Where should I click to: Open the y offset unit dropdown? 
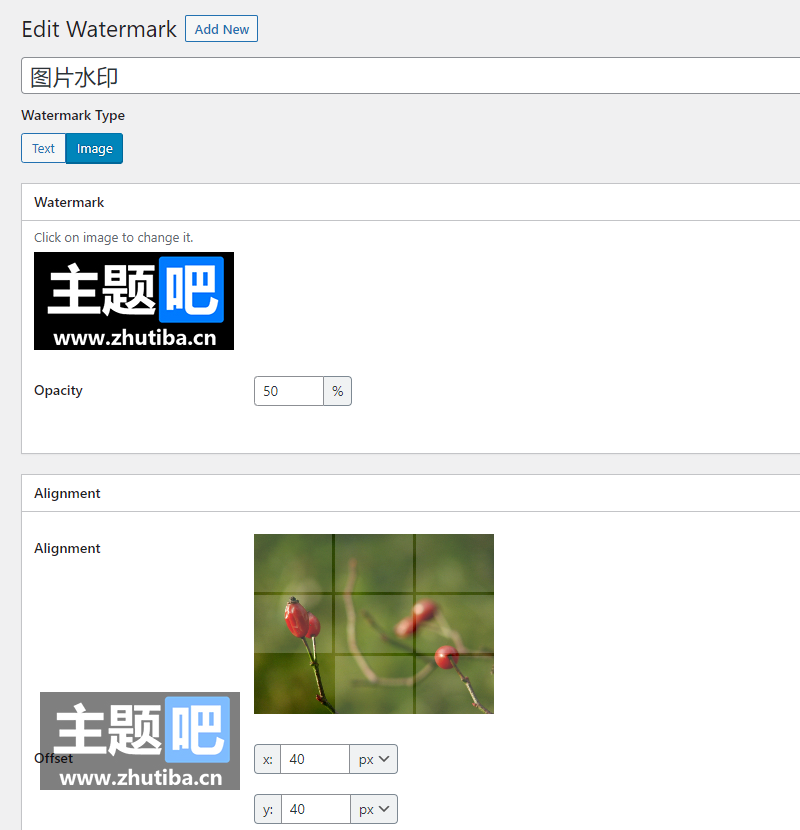point(374,809)
